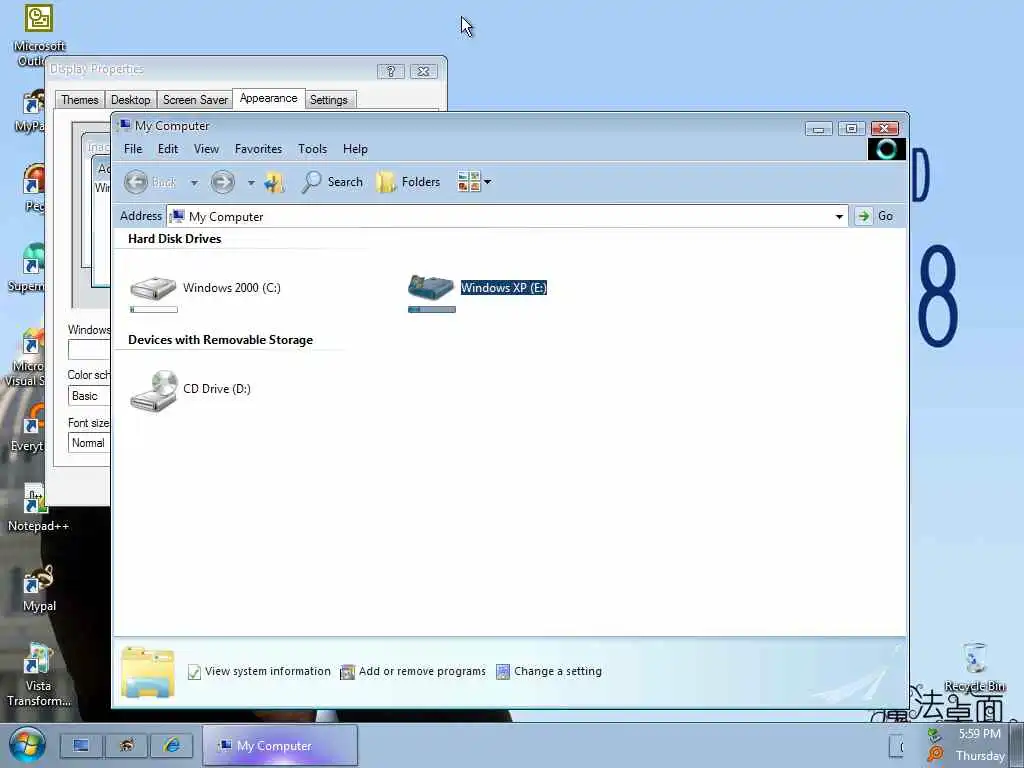Select the Notepad++ desktop shortcut
Viewport: 1024px width, 768px height.
coord(38,508)
